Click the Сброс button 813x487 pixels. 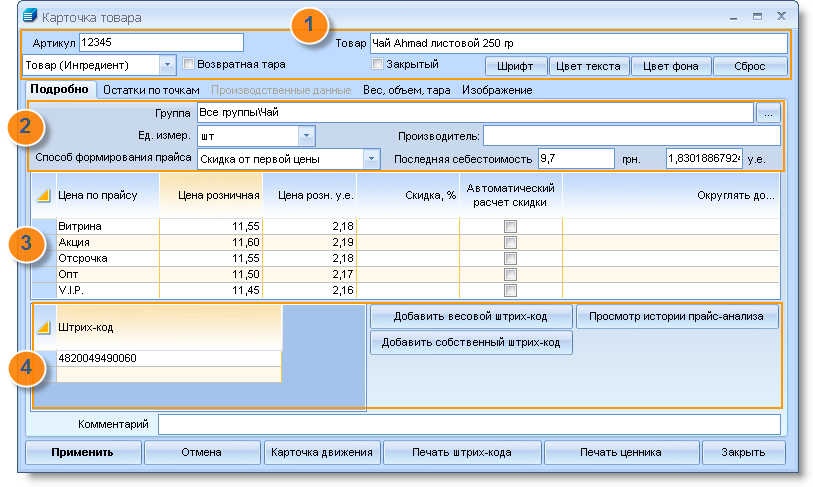click(750, 66)
